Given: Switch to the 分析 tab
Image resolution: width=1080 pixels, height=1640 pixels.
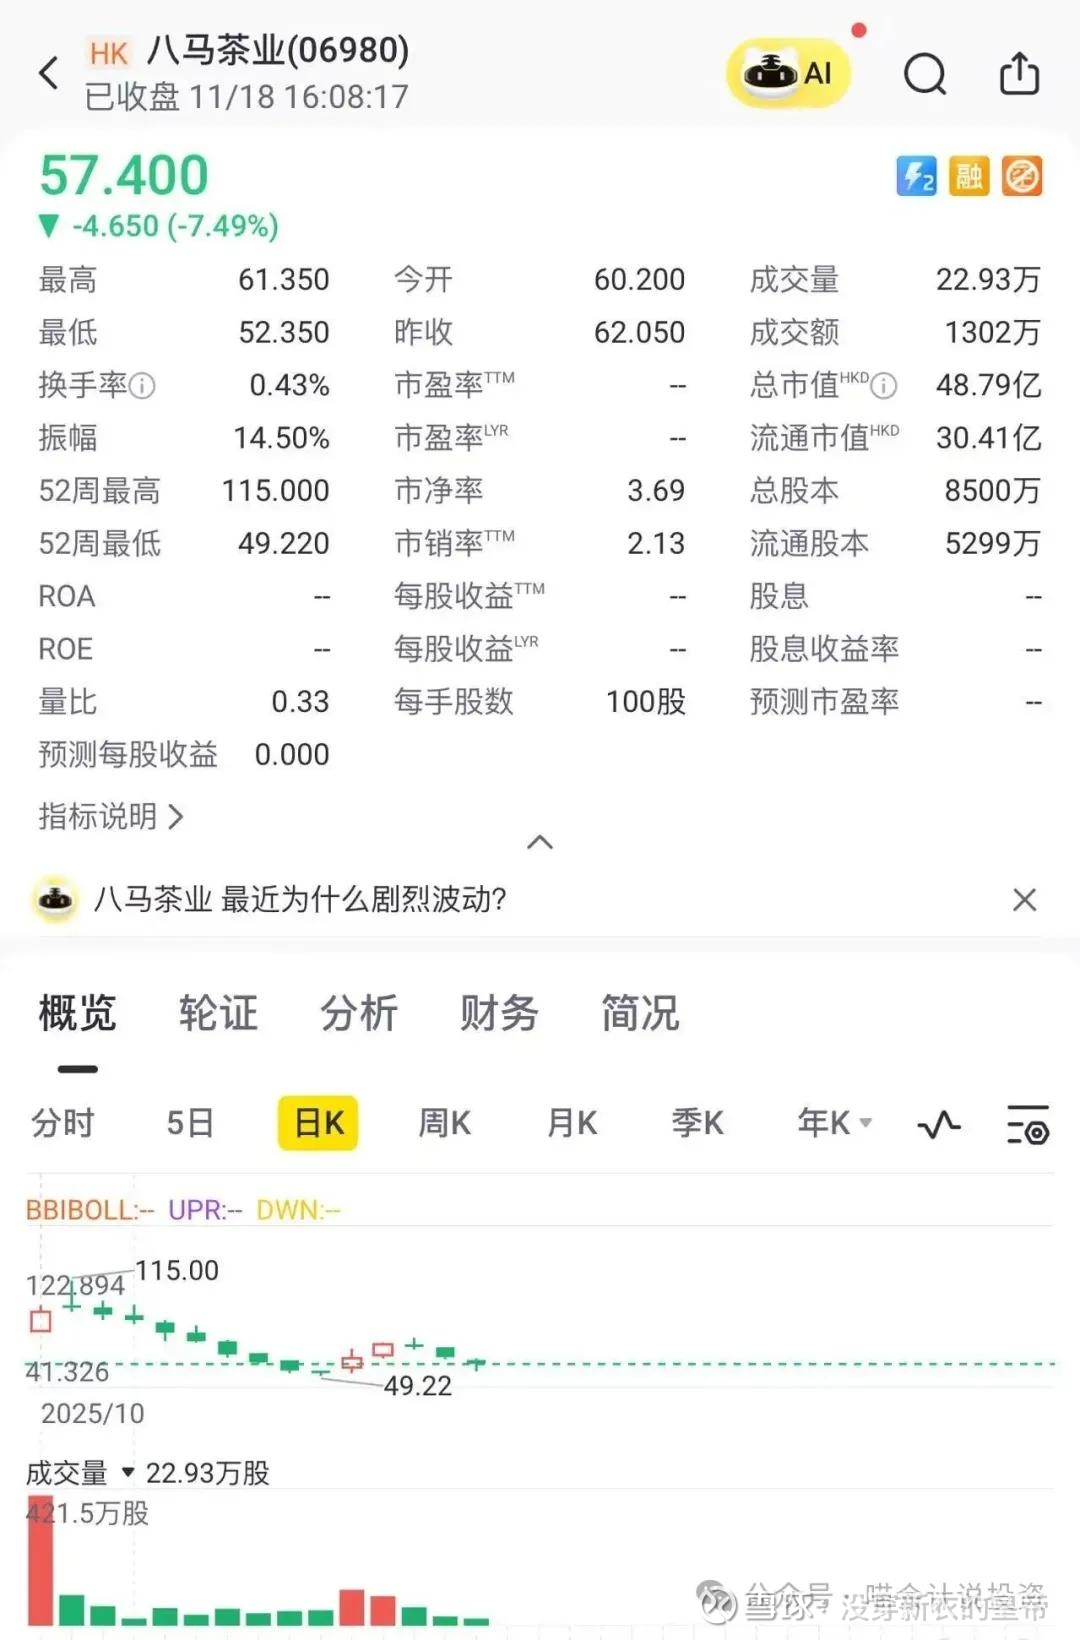Looking at the screenshot, I should point(359,1013).
